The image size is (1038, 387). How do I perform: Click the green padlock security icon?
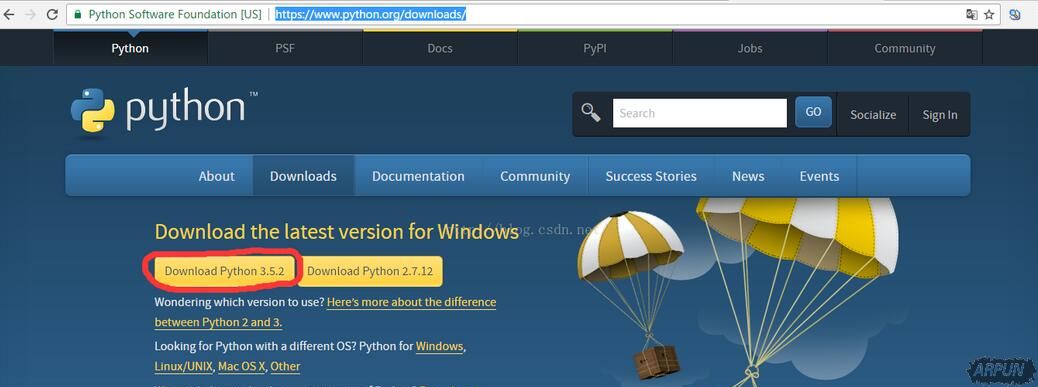point(78,14)
